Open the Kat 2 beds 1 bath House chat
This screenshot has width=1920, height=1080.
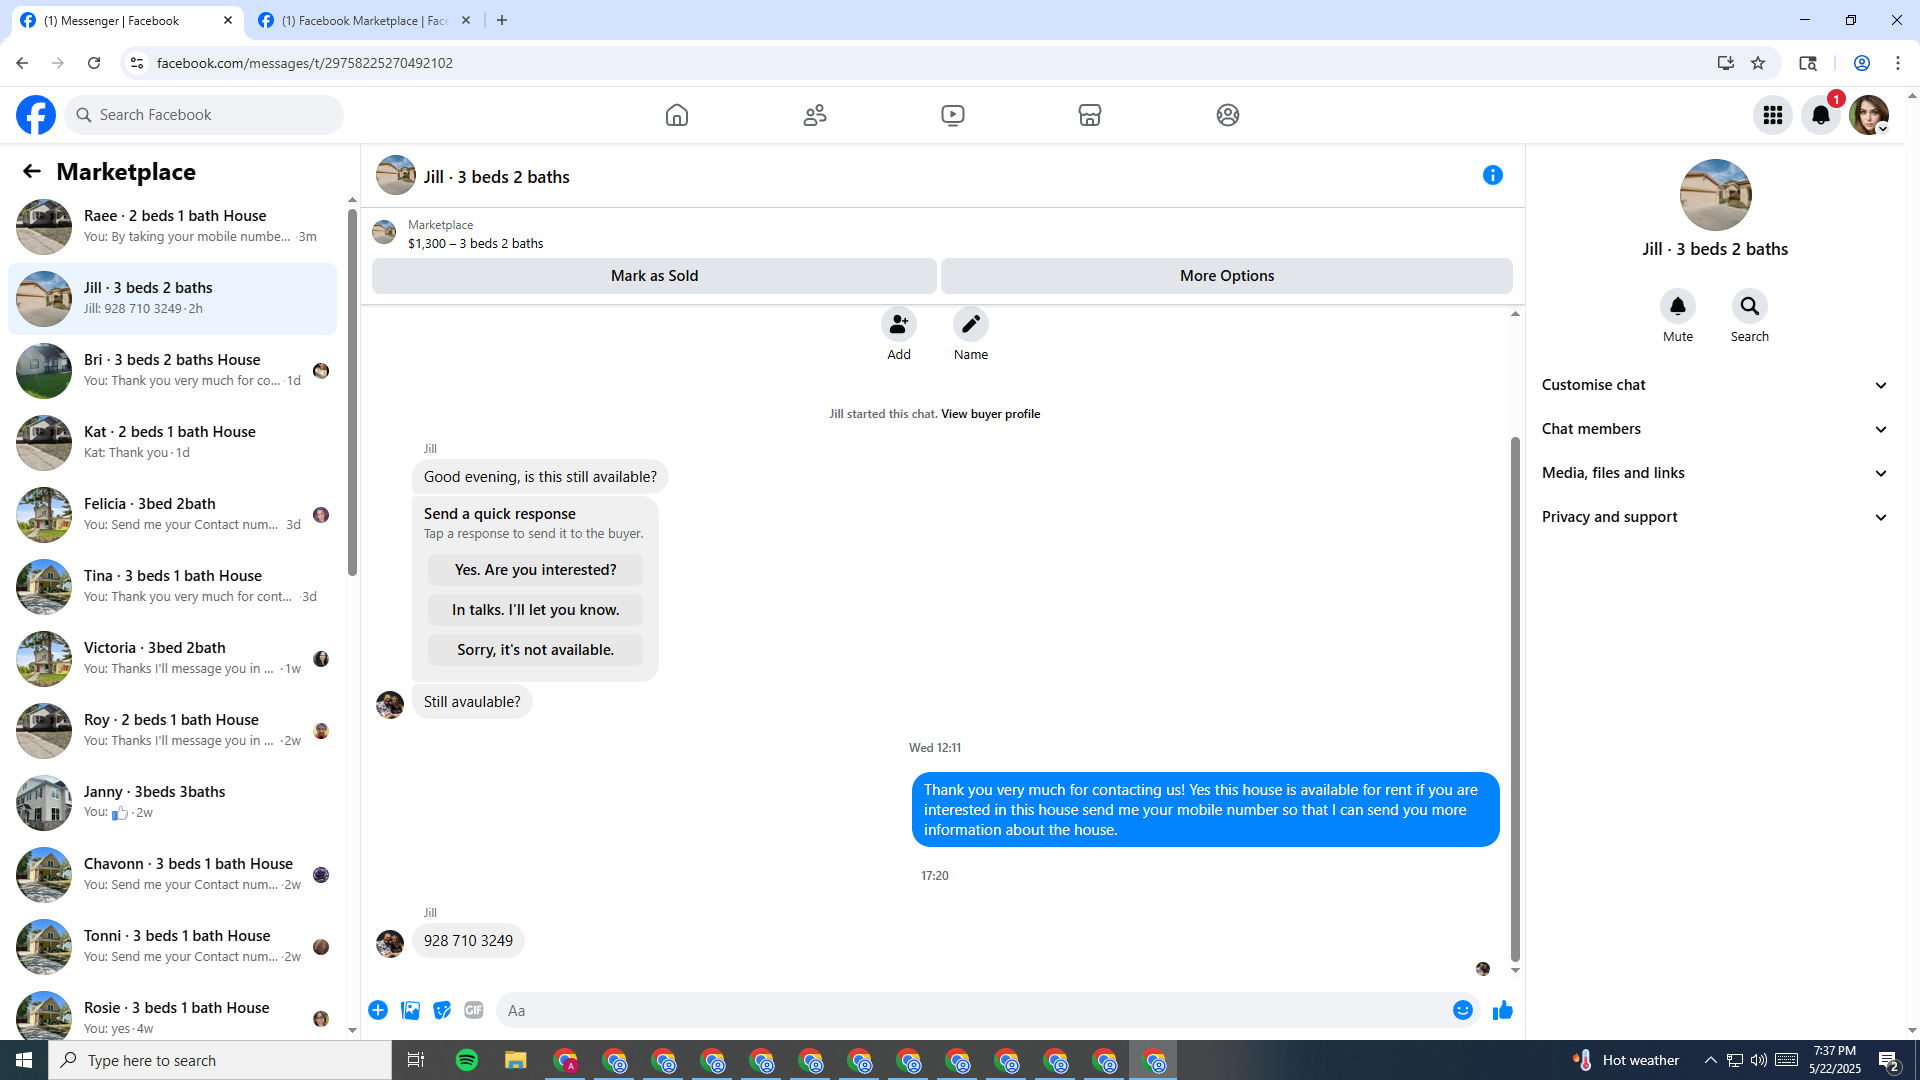[x=172, y=442]
